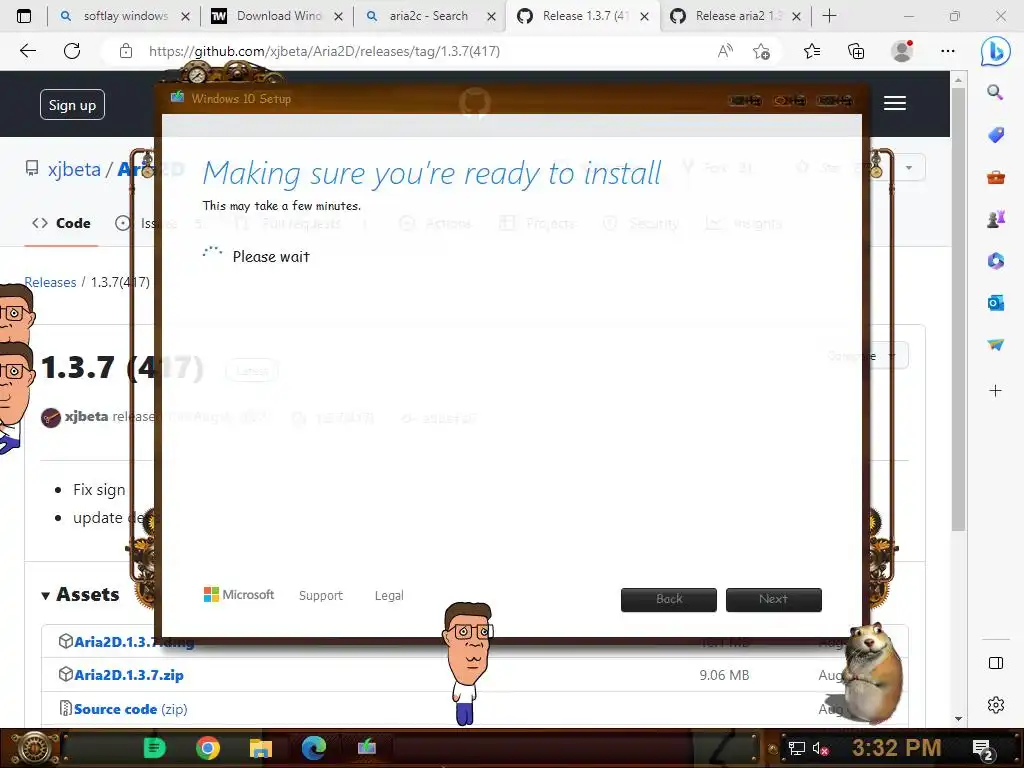Open Microsoft 365 sidebar icon

(x=995, y=261)
